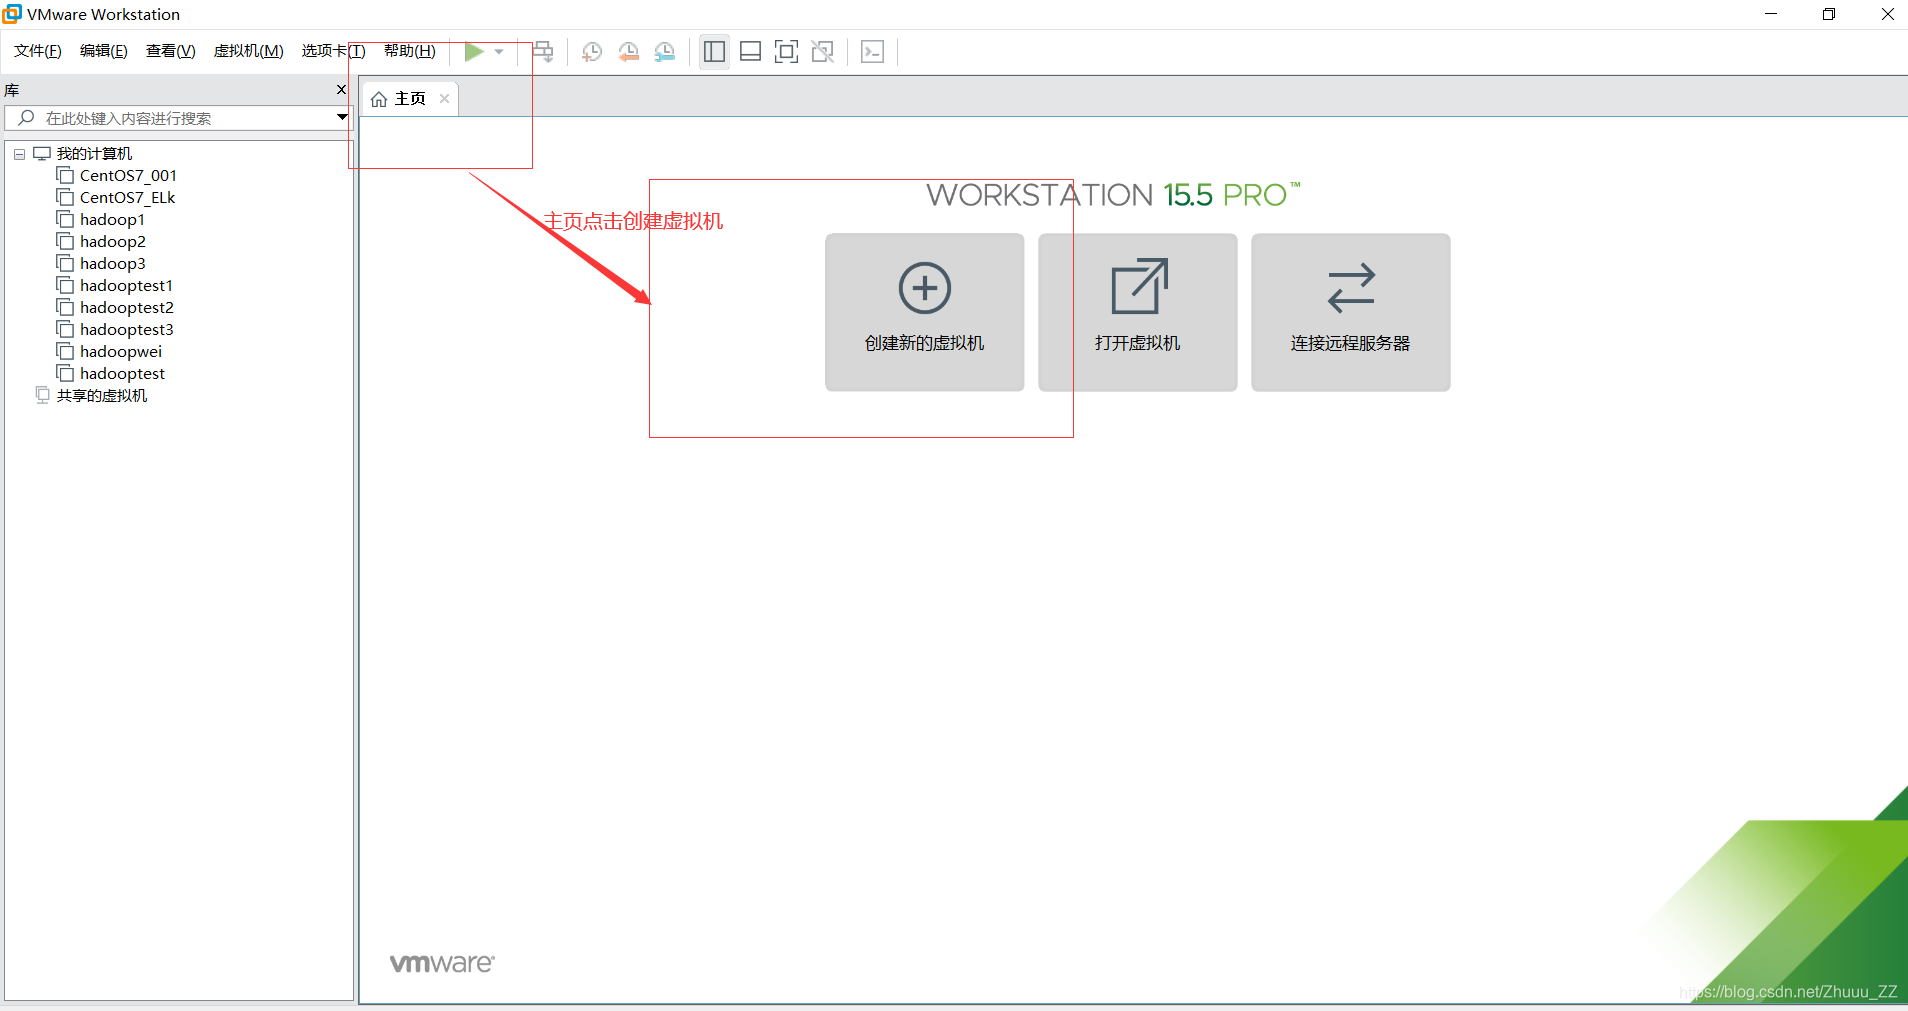Screen dimensions: 1908x1011
Task: Click the hadooptest2 VM icon
Action: pyautogui.click(x=65, y=307)
